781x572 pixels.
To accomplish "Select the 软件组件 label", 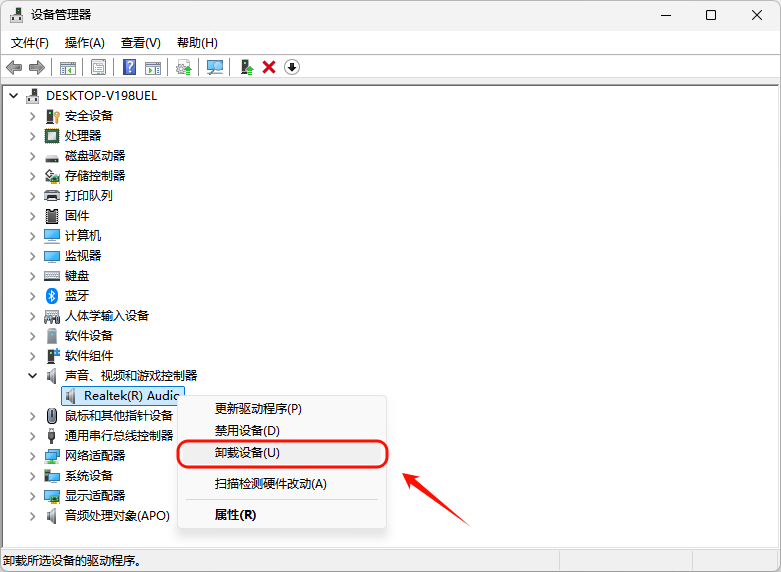I will [89, 356].
